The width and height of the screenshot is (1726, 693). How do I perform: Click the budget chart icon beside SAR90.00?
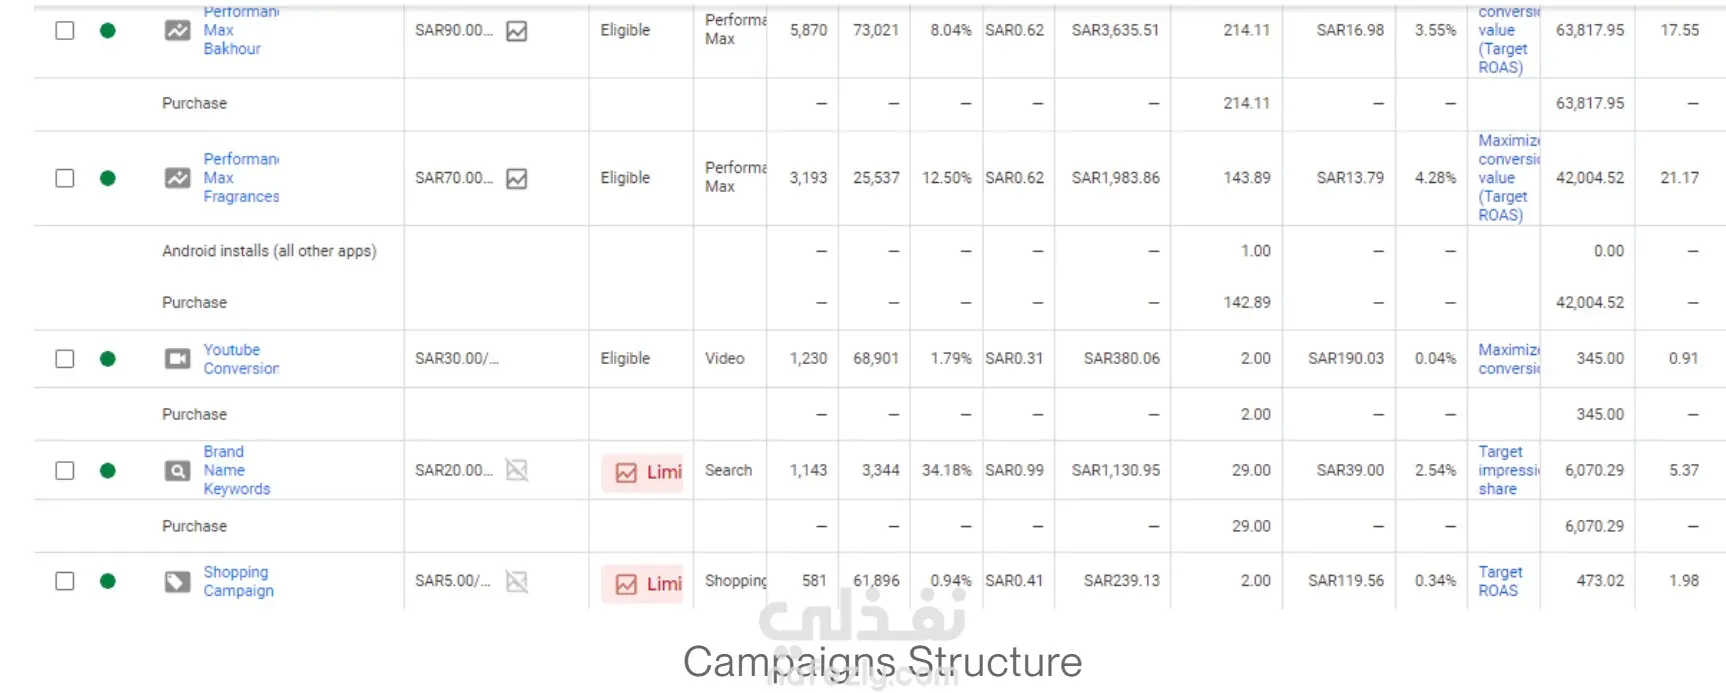coord(517,32)
